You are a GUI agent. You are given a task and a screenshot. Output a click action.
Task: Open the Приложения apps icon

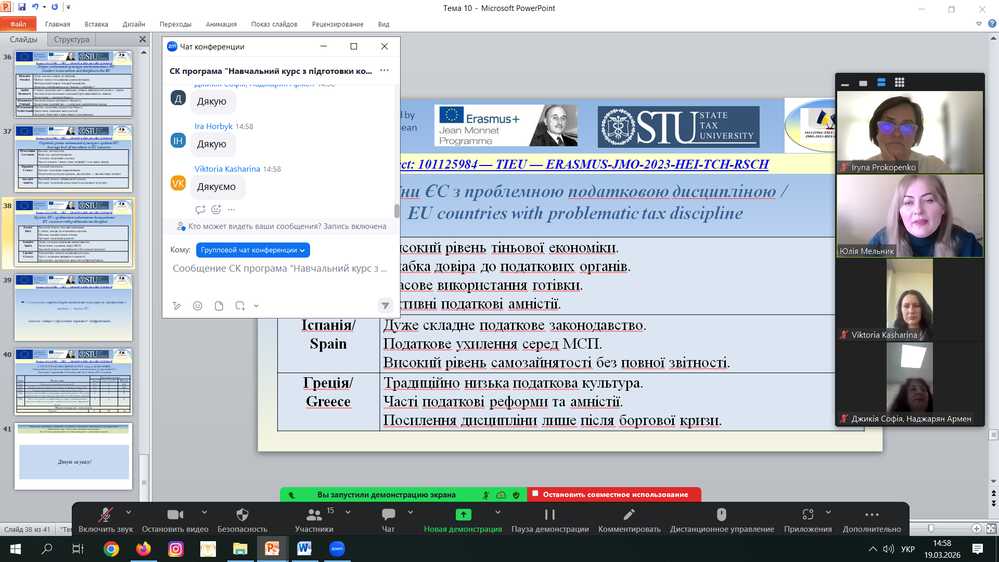[x=807, y=515]
